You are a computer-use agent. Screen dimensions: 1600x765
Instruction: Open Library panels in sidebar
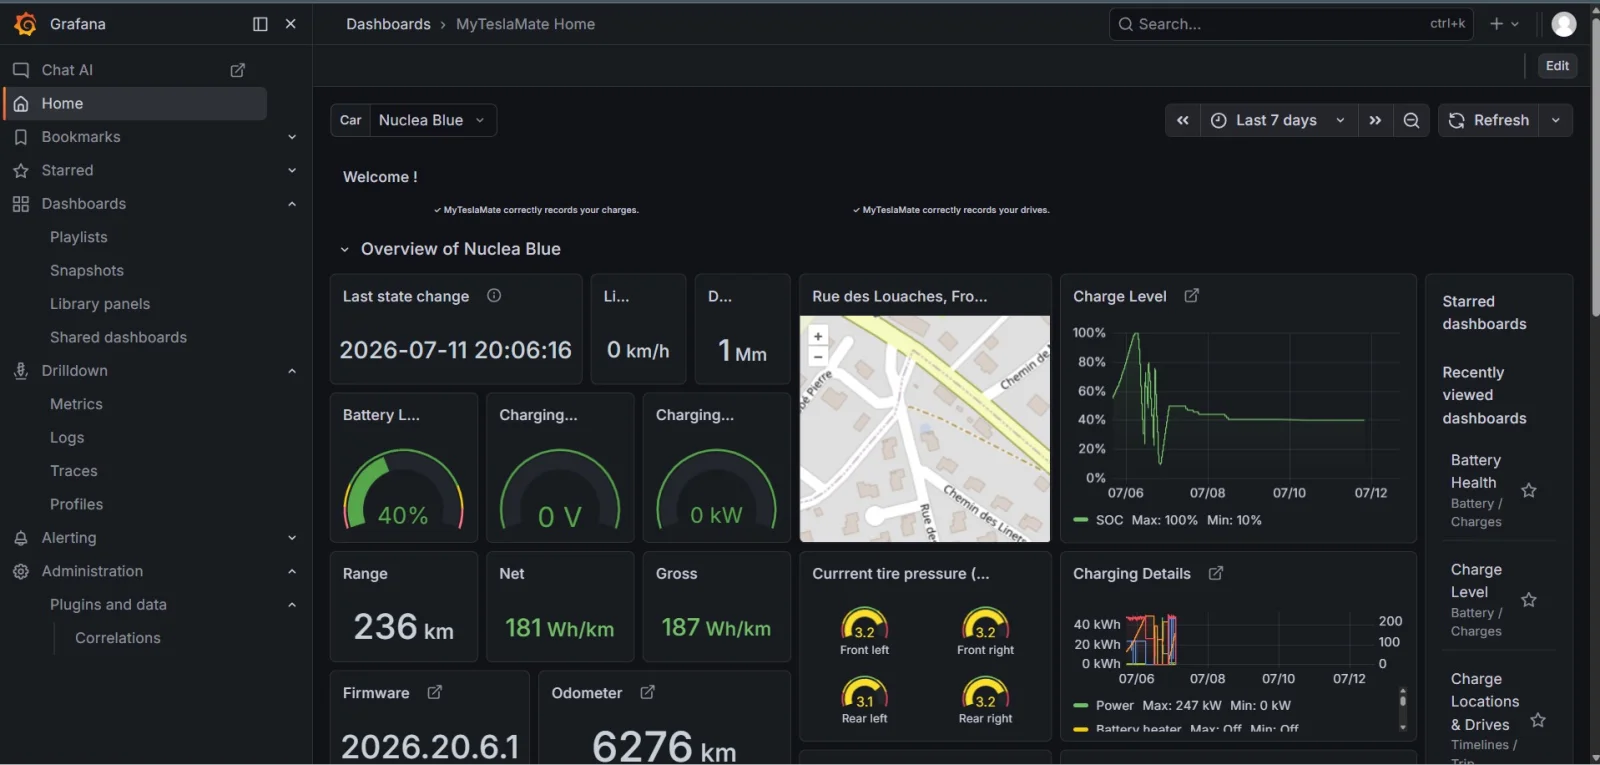(x=100, y=304)
